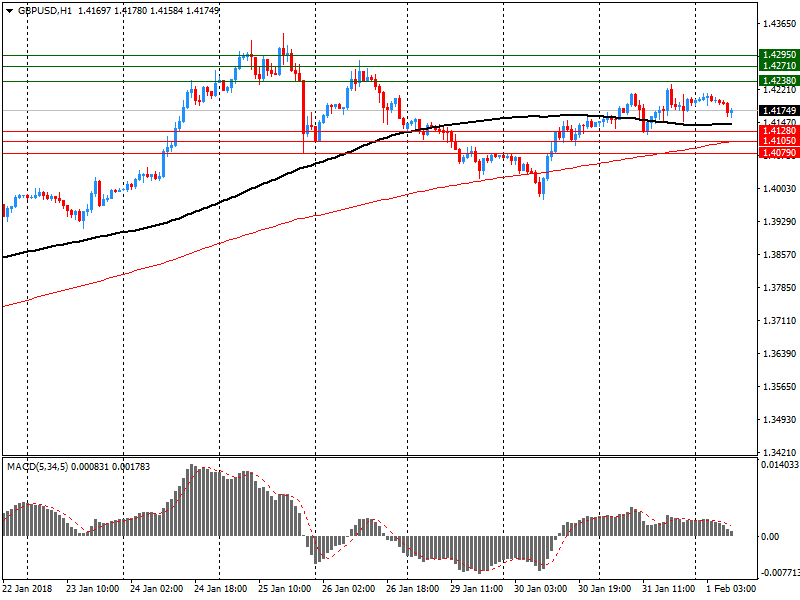This screenshot has height=600, width=800.
Task: Click the red 1.40790 price level tag
Action: click(778, 153)
